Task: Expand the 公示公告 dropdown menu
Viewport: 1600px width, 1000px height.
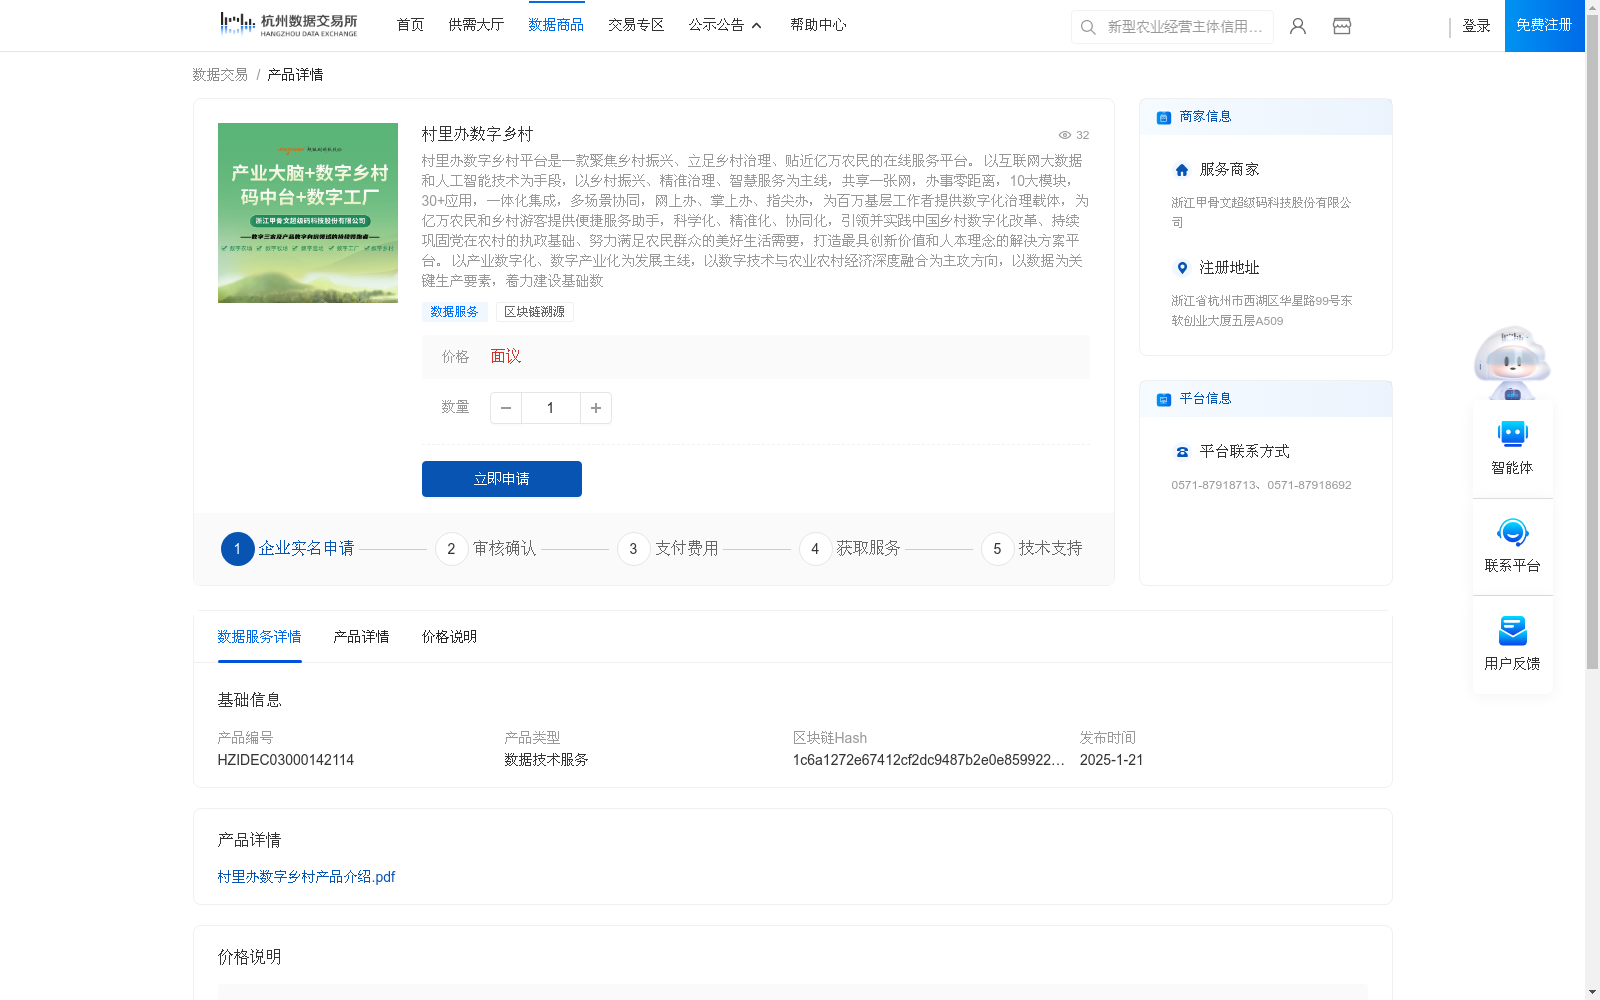Action: (725, 25)
